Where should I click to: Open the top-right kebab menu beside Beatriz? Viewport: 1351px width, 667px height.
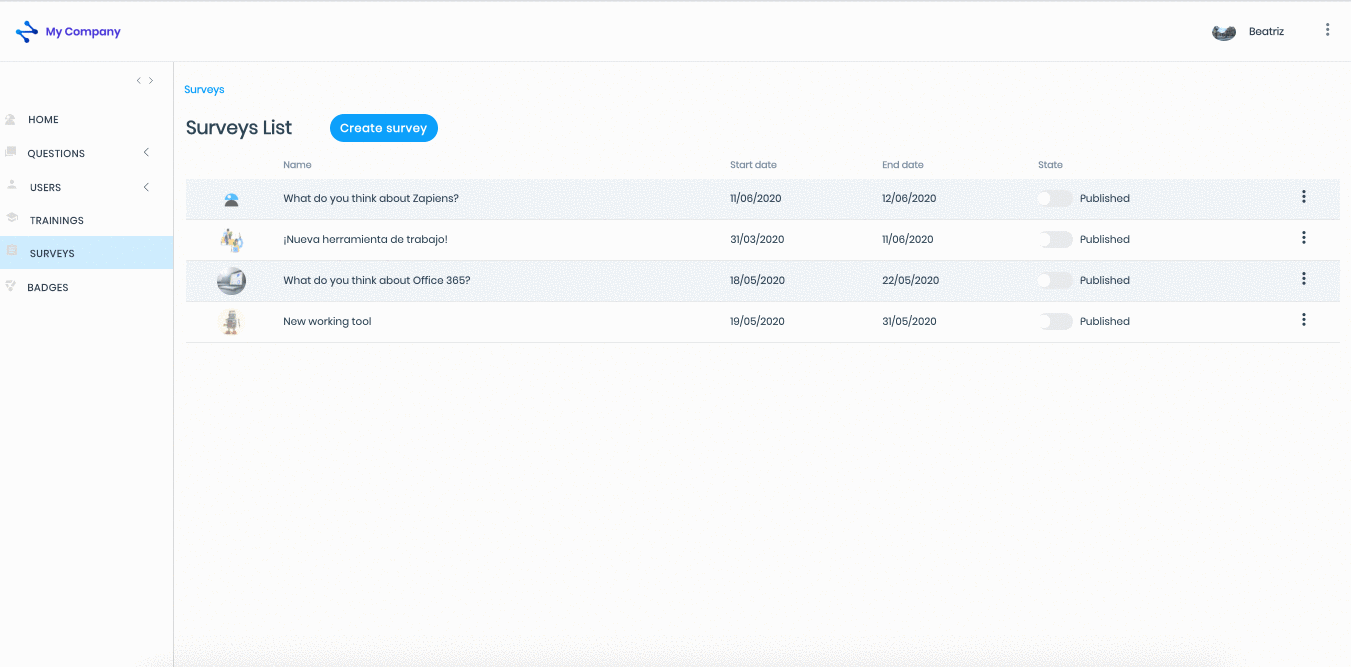tap(1328, 30)
